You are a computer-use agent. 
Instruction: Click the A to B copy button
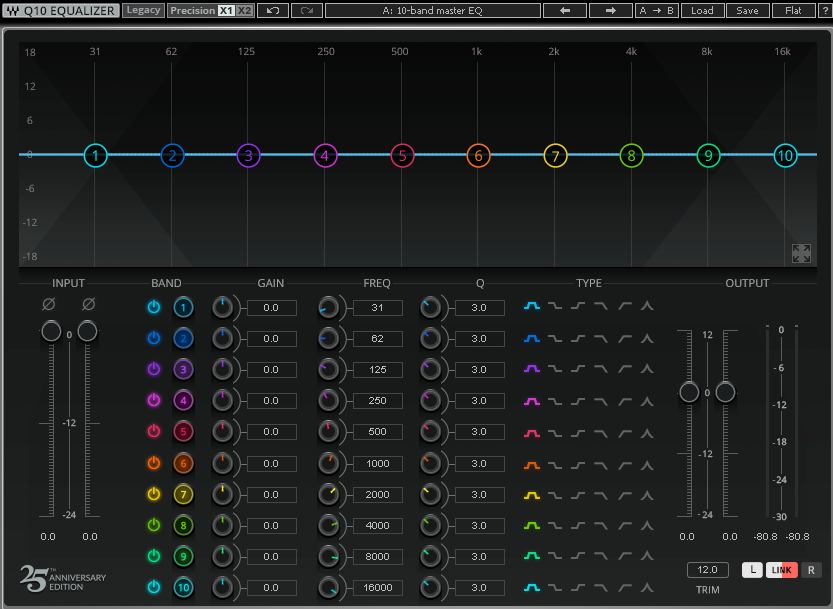(657, 11)
